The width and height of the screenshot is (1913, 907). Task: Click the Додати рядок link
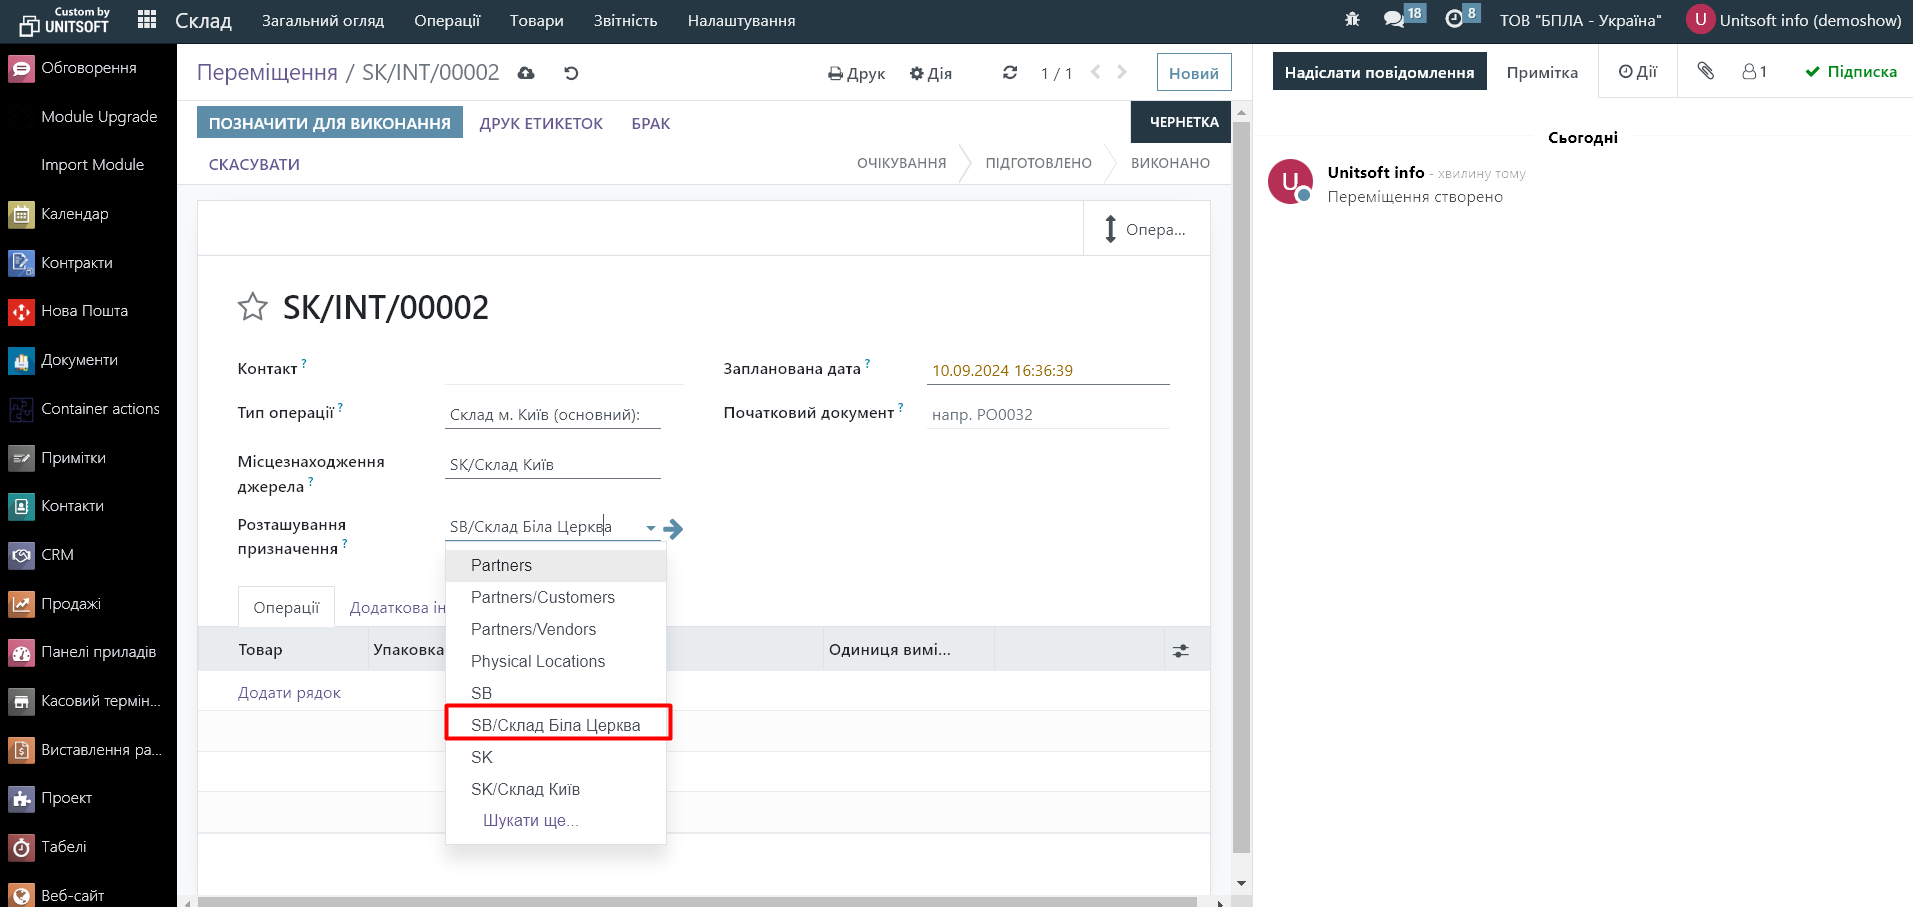tap(289, 693)
